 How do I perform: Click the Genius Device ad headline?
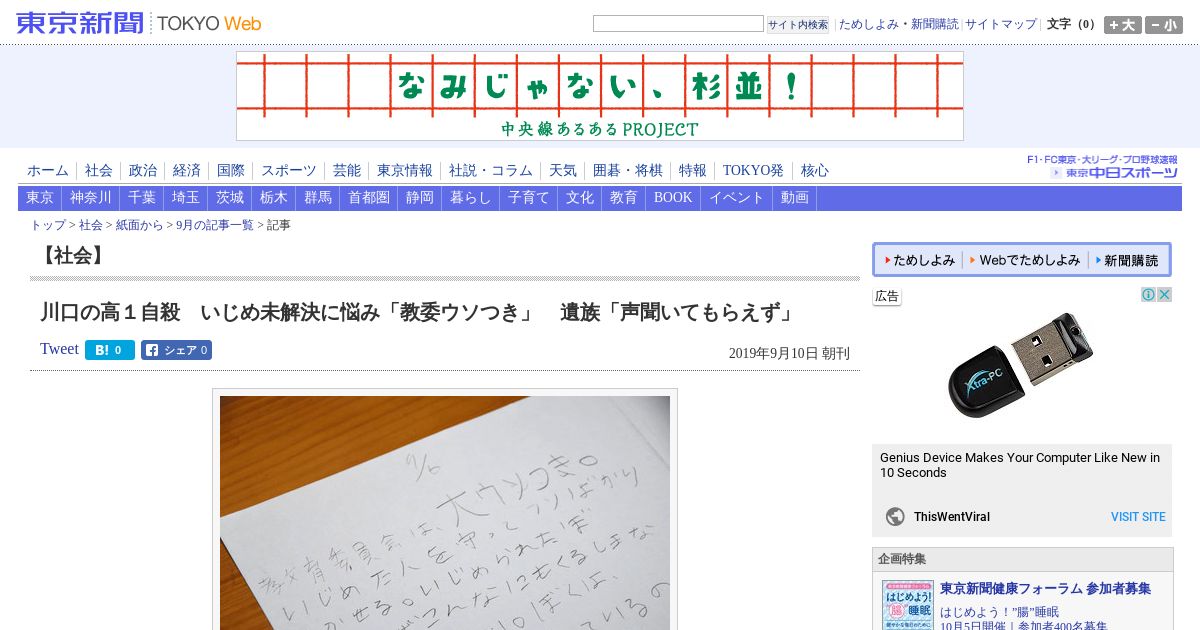pos(1020,465)
